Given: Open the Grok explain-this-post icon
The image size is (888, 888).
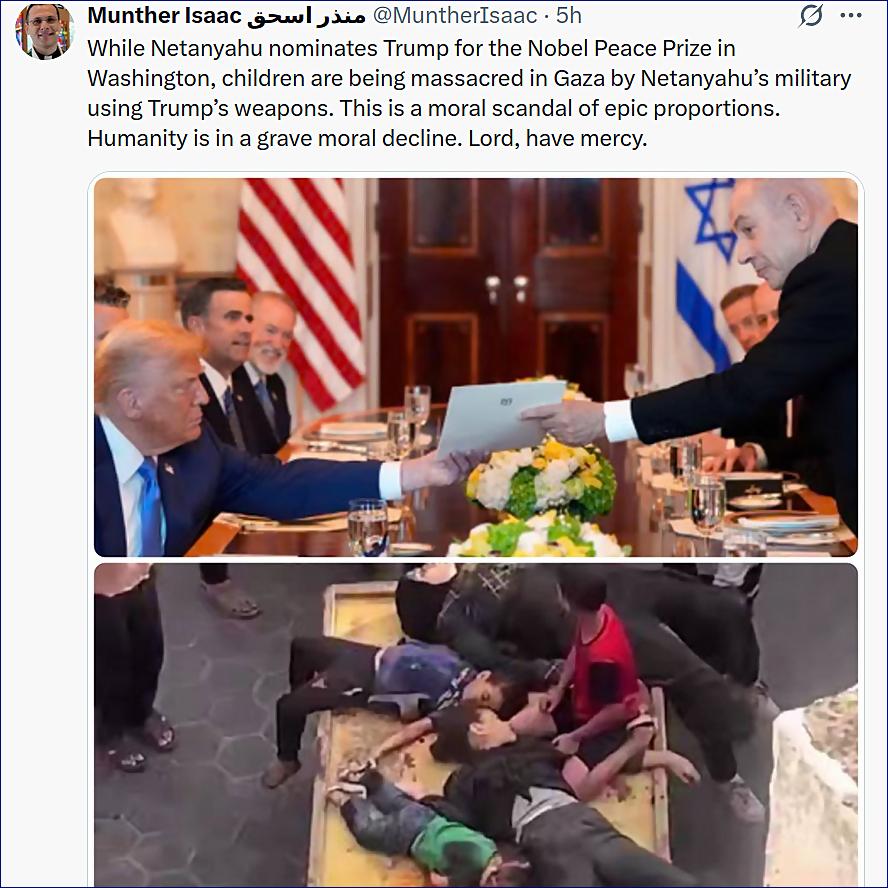Looking at the screenshot, I should pyautogui.click(x=811, y=16).
